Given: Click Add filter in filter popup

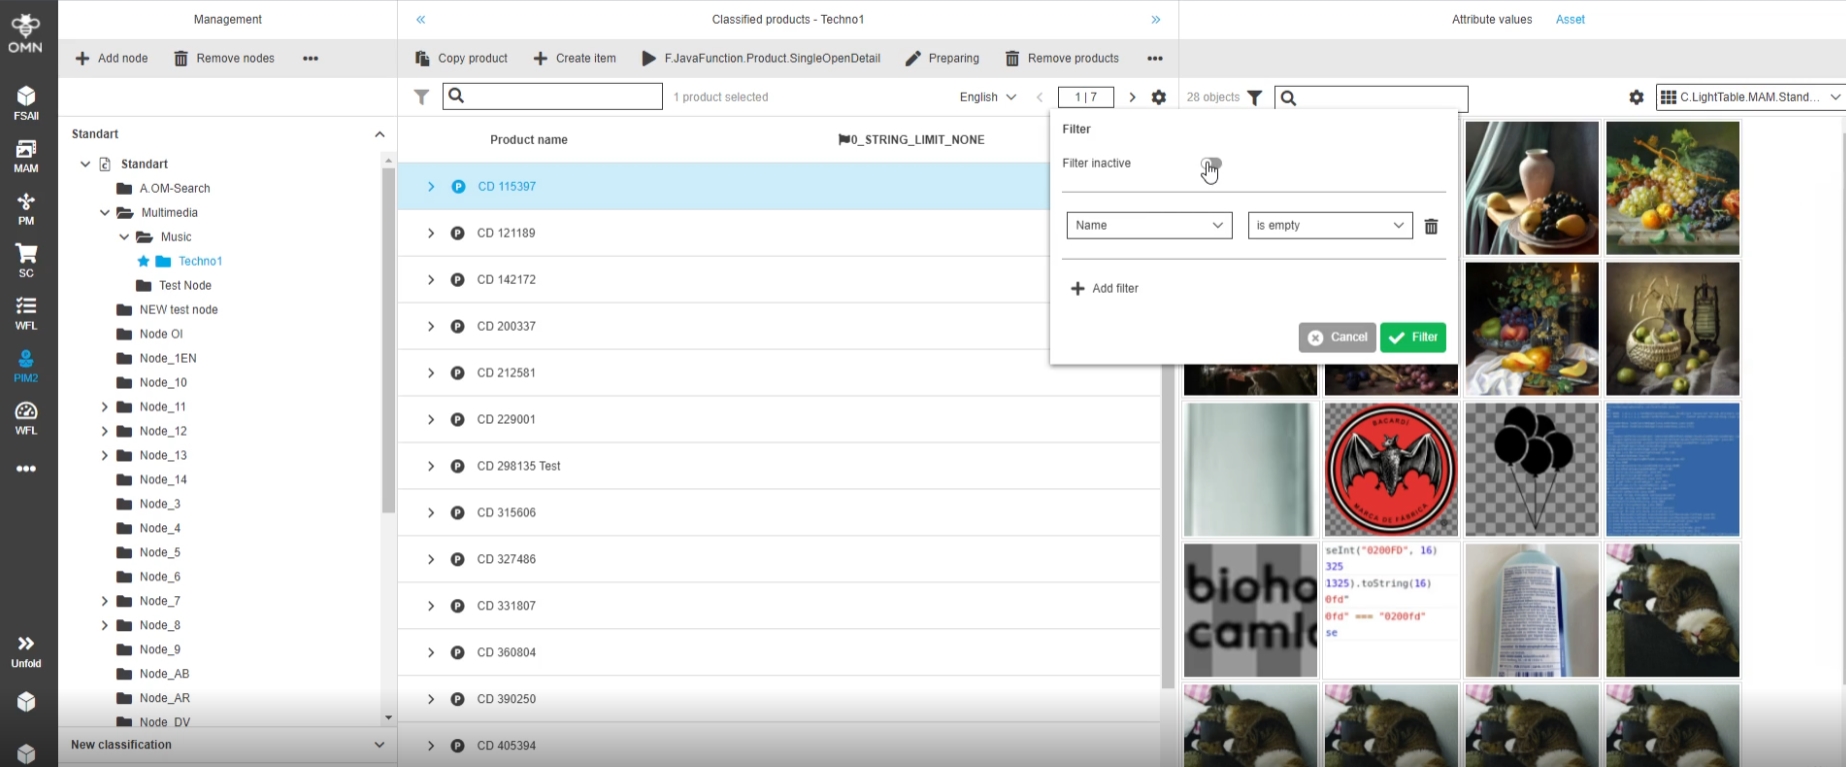Looking at the screenshot, I should pos(1105,289).
